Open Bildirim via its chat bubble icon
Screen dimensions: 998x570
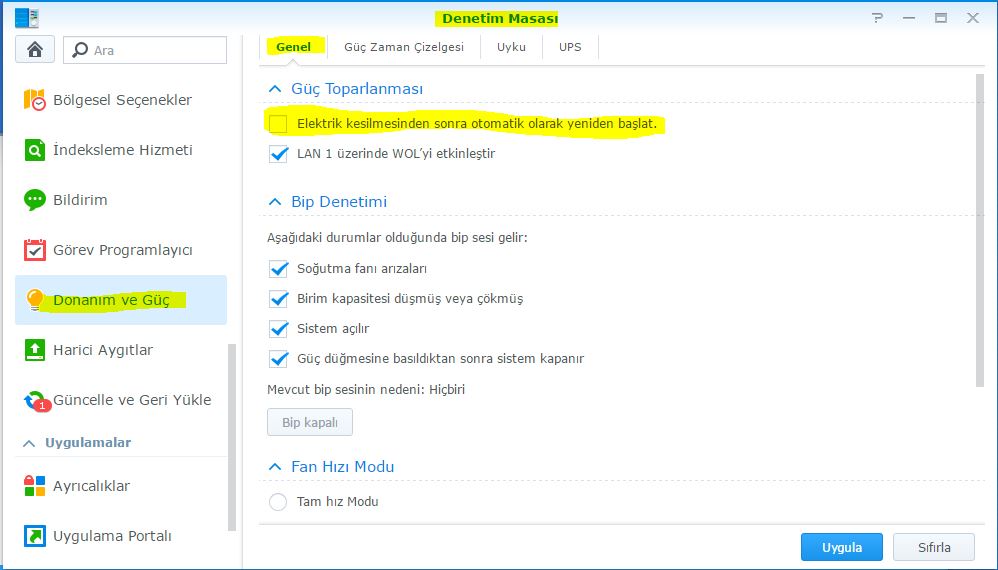35,200
